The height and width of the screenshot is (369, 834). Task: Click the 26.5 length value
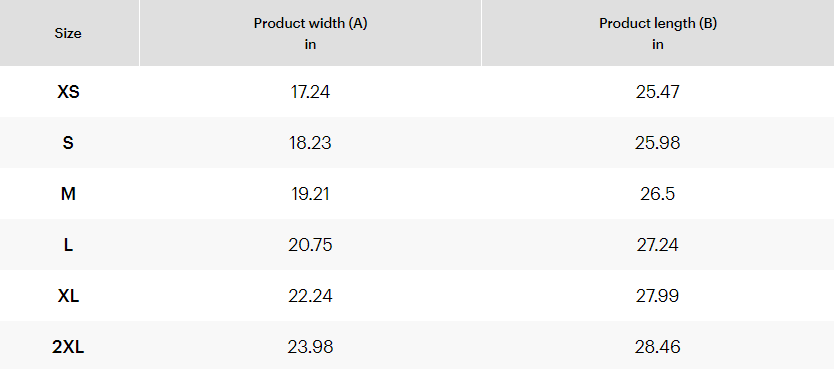click(658, 194)
